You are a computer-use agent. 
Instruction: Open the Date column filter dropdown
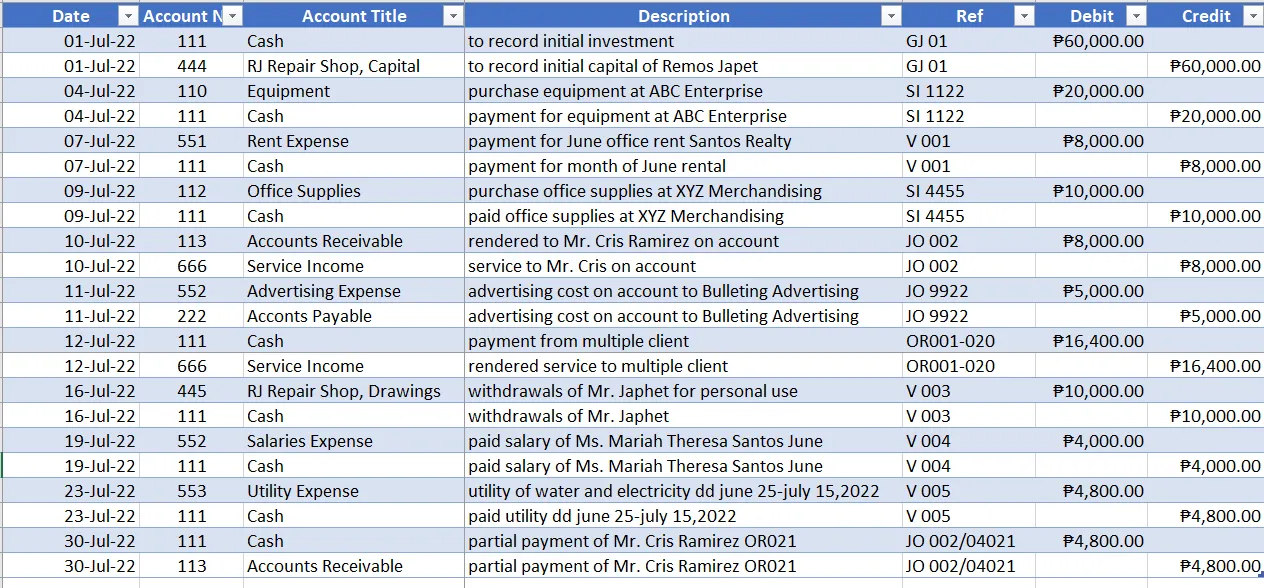(127, 16)
